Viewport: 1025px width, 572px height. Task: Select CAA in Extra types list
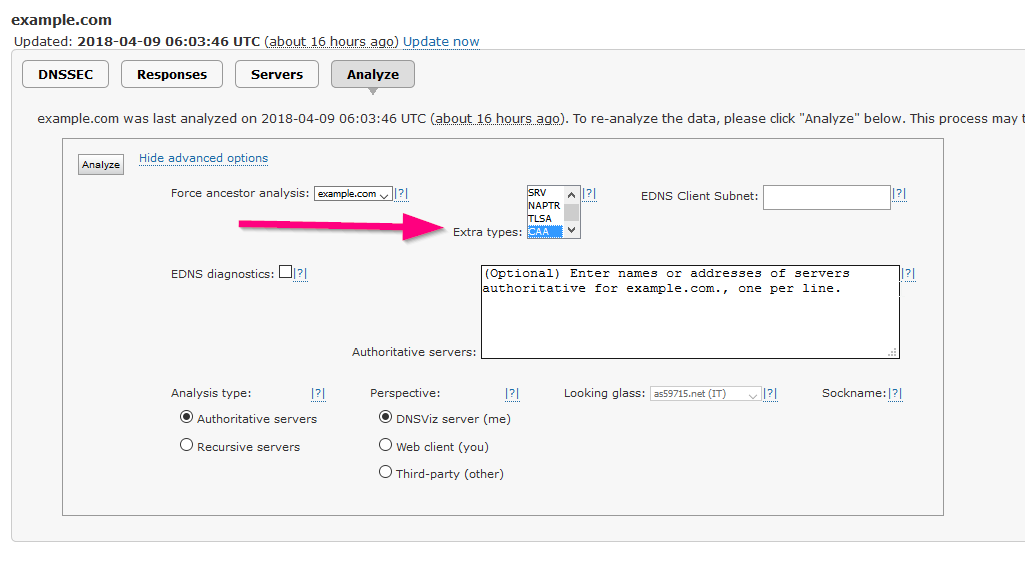545,231
